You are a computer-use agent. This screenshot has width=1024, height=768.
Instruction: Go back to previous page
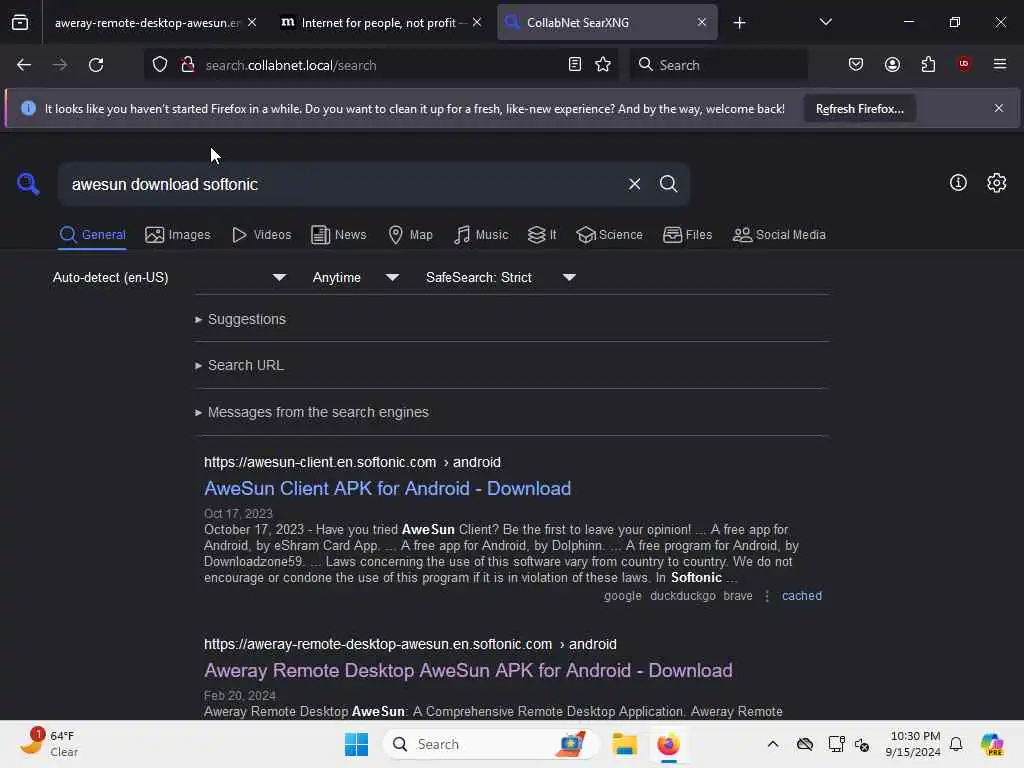24,65
